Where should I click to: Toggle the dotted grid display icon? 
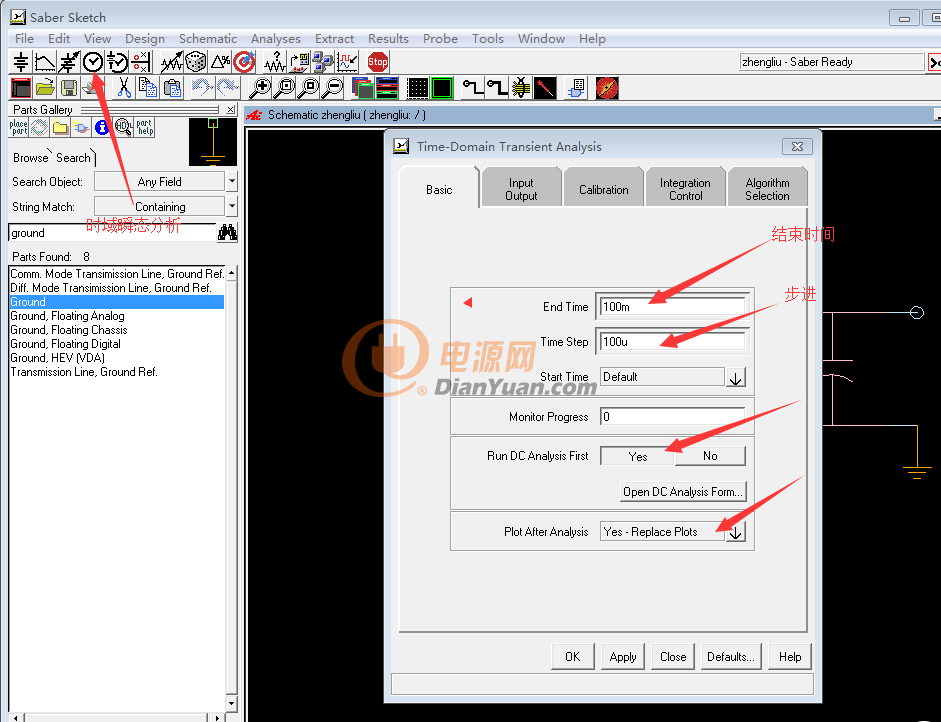[x=418, y=88]
